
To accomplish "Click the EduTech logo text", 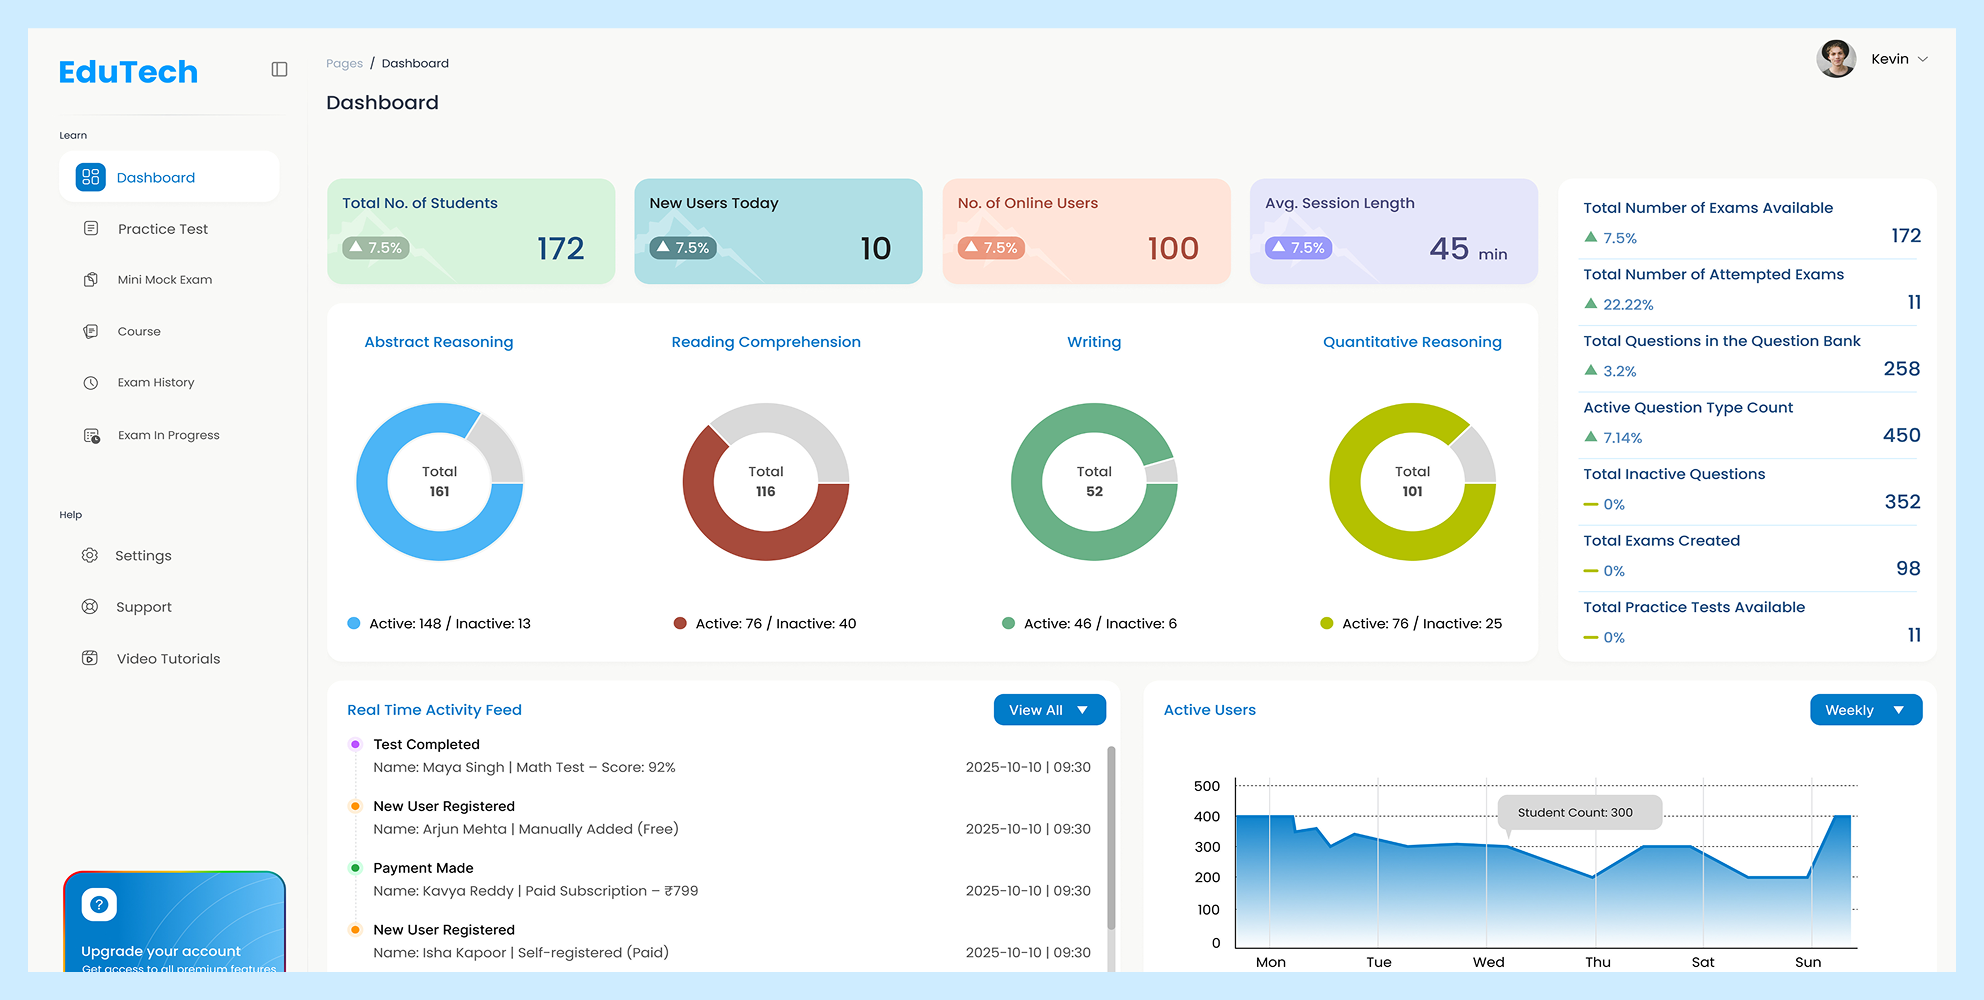I will (128, 71).
